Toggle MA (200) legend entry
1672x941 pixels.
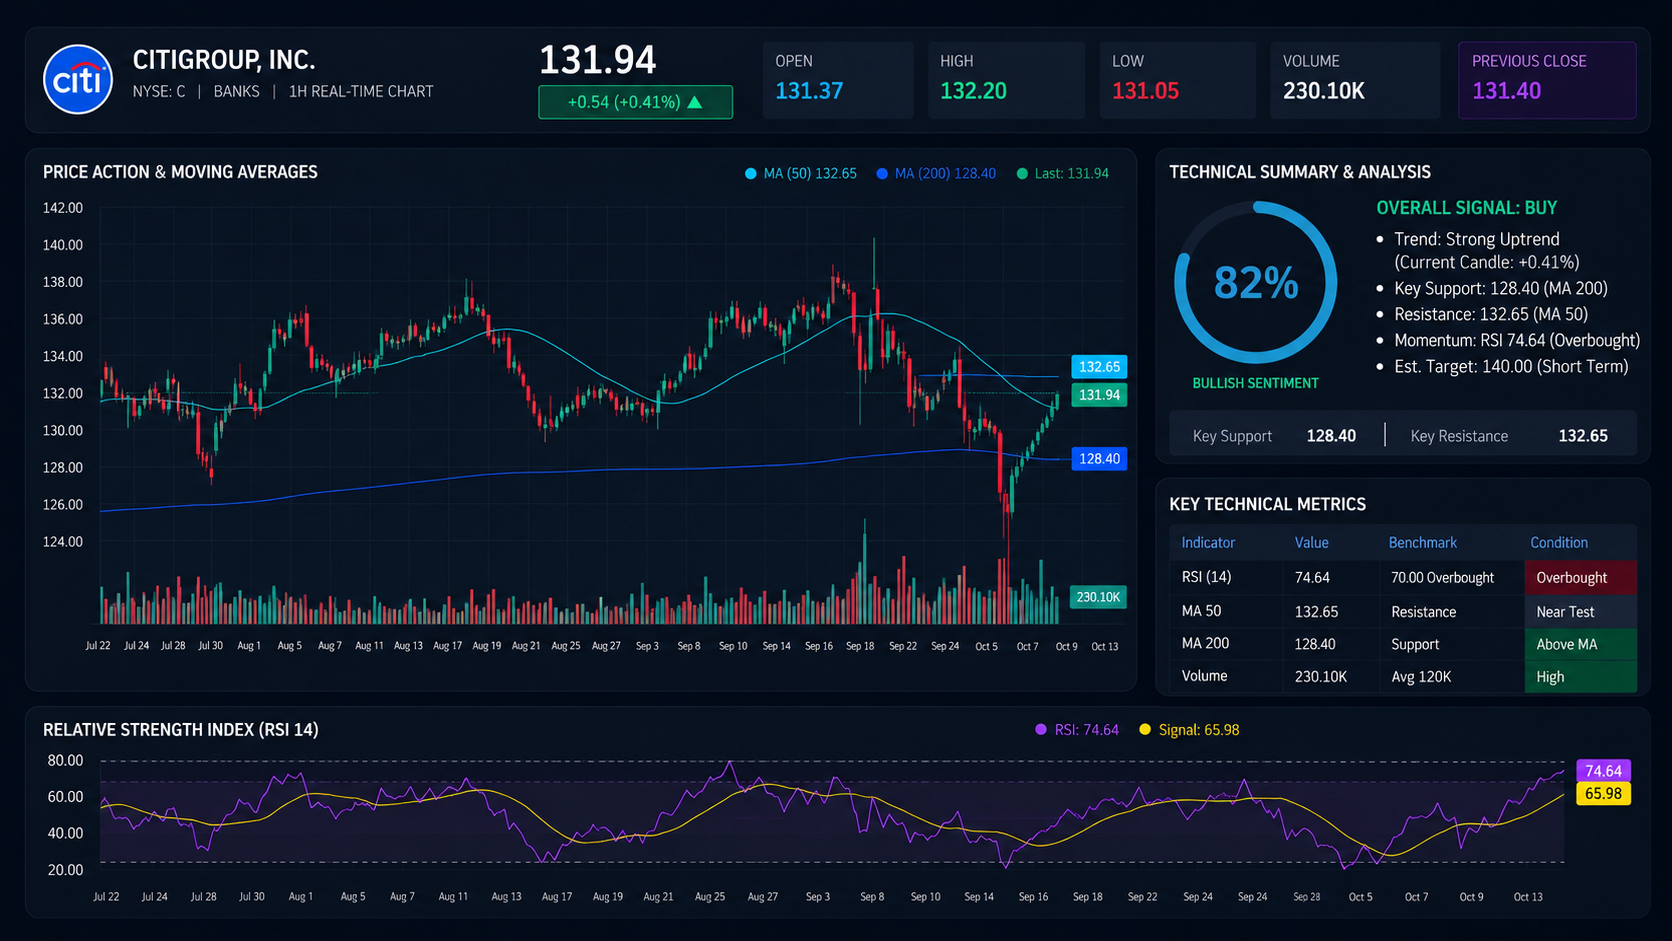point(936,174)
